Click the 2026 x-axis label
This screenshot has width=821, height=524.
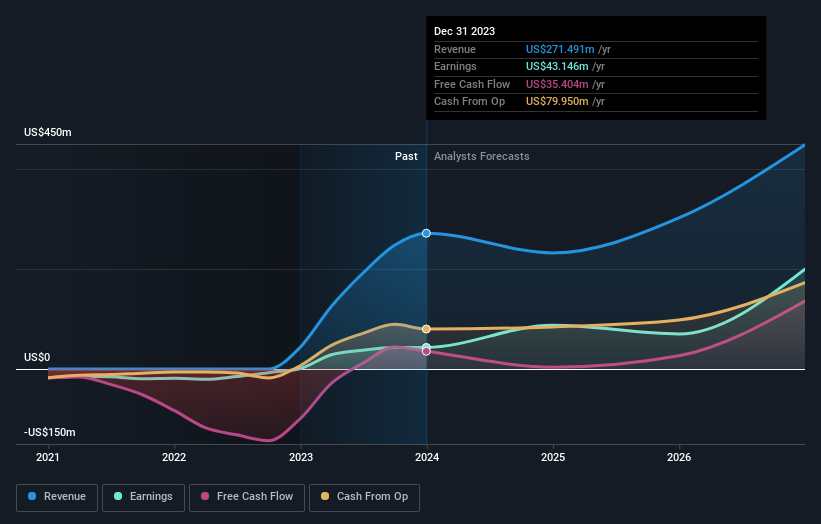pos(679,458)
